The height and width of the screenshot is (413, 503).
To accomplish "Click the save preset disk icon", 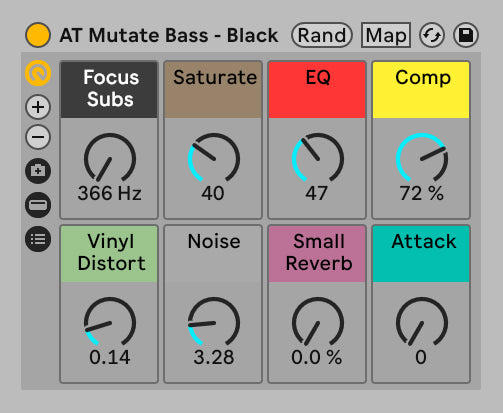I will point(466,35).
